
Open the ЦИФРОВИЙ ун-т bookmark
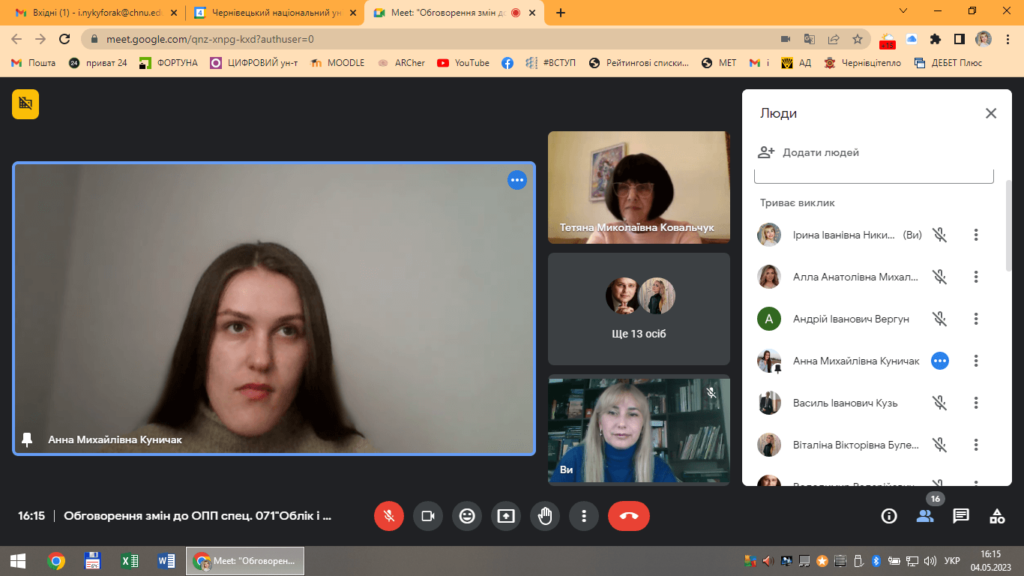253,63
